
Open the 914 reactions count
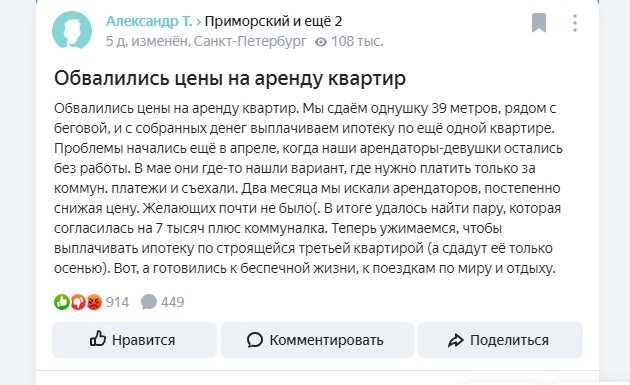pos(117,302)
